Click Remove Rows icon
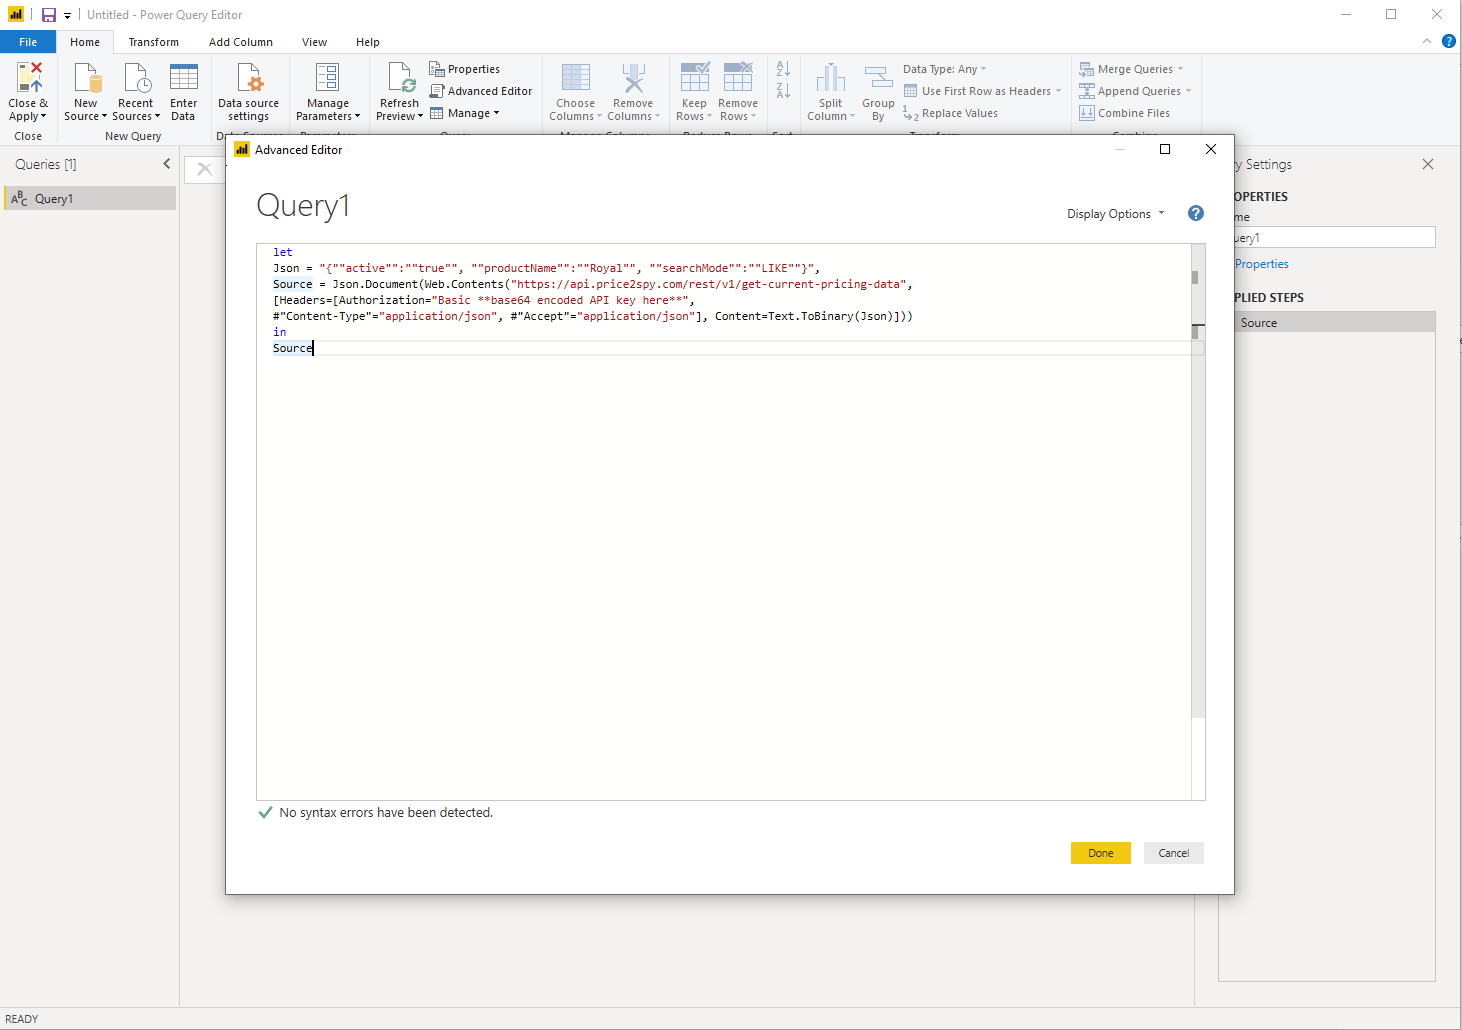Screen dimensions: 1462x1030 pyautogui.click(x=738, y=78)
